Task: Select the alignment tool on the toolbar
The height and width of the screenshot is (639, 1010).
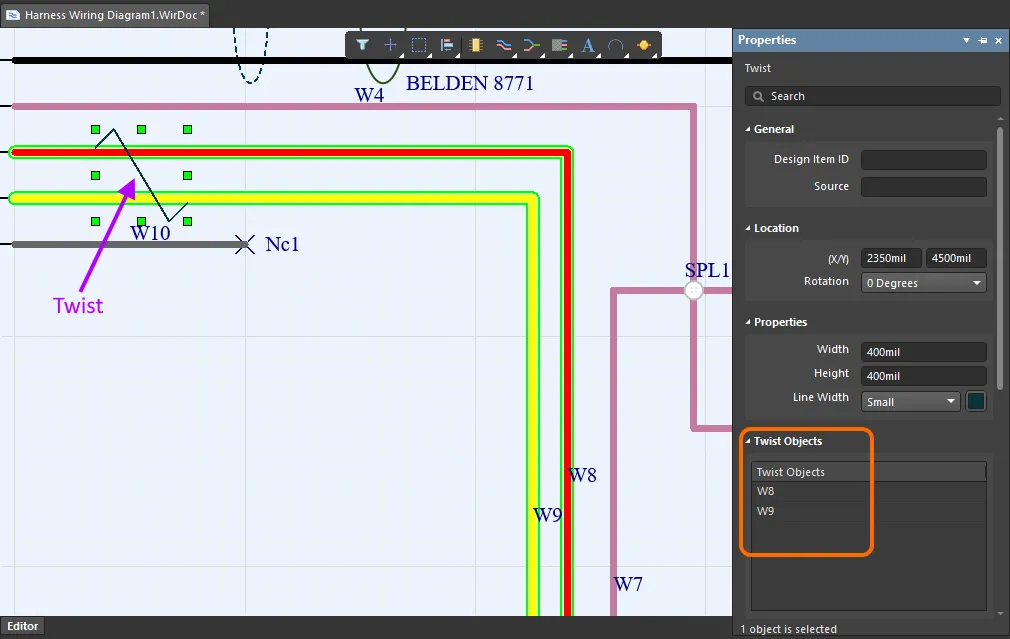Action: coord(447,45)
